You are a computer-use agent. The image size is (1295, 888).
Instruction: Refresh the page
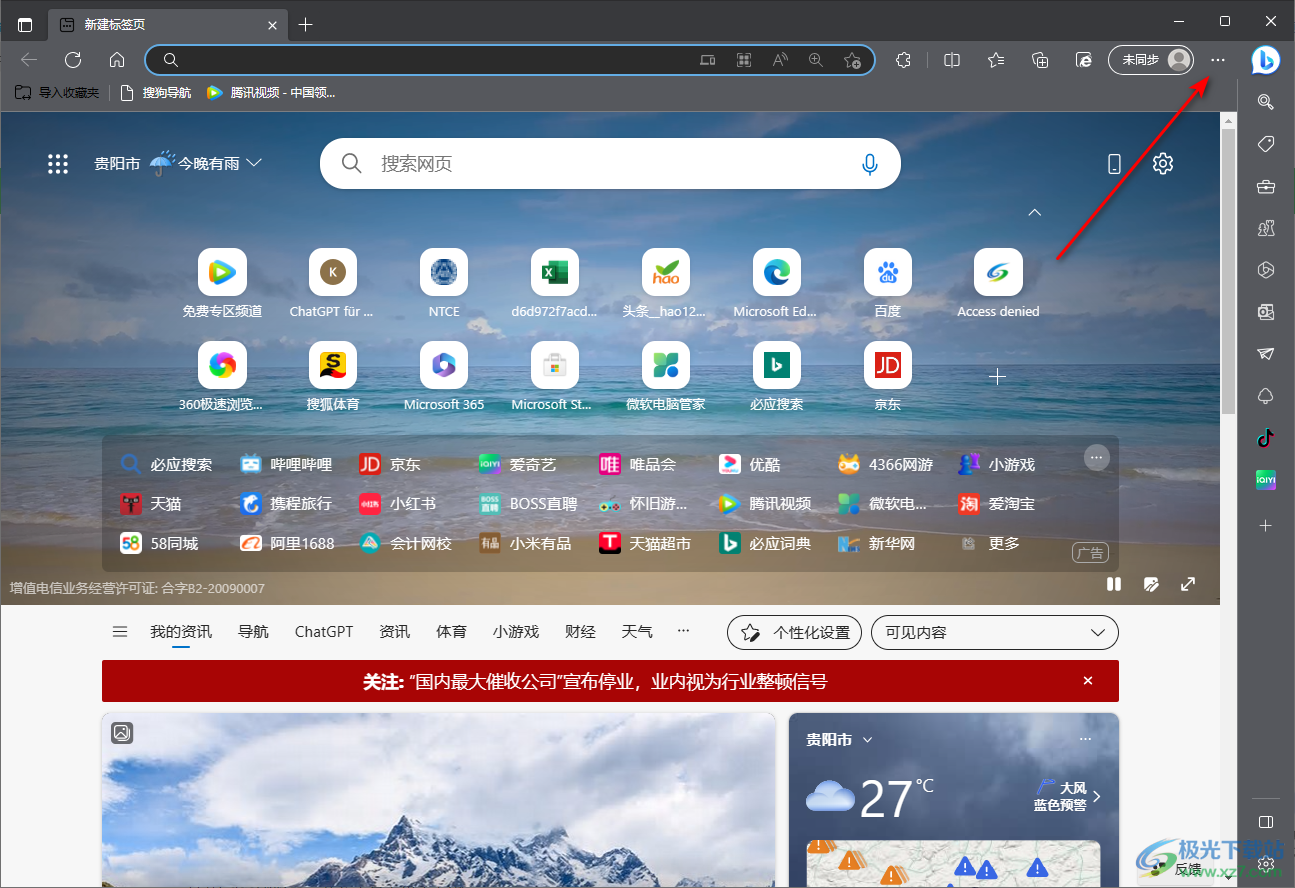click(x=73, y=60)
